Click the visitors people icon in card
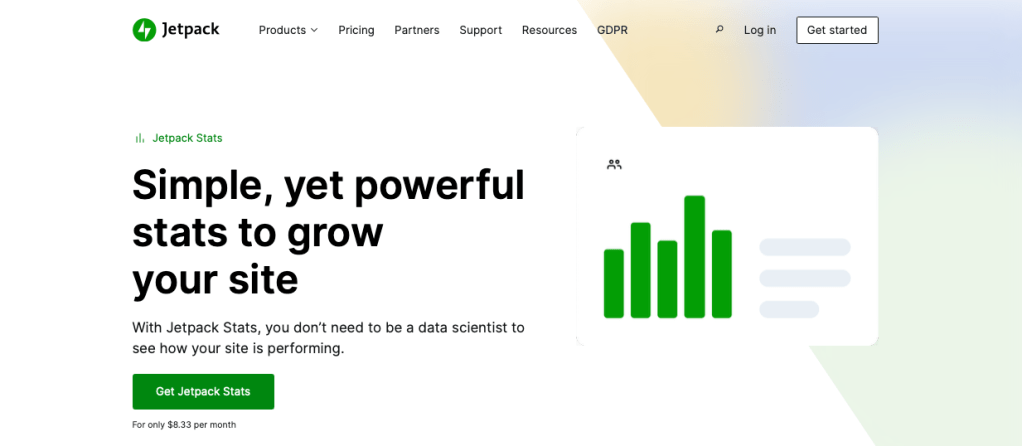Viewport: 1022px width, 446px height. pos(614,164)
